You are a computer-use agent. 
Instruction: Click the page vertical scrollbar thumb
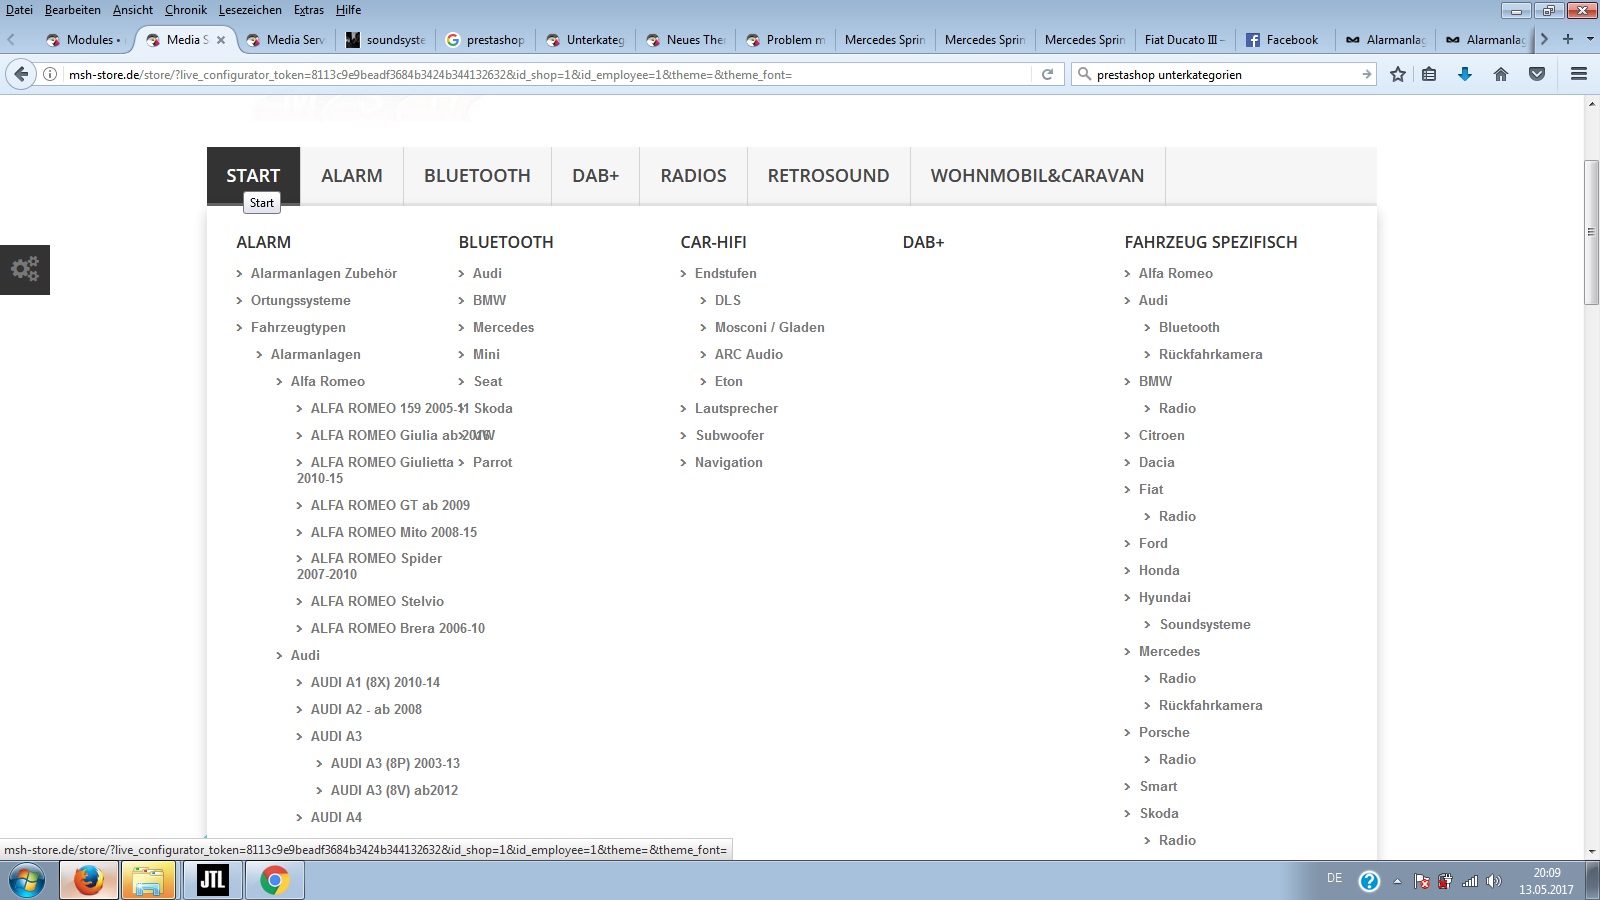point(1591,232)
